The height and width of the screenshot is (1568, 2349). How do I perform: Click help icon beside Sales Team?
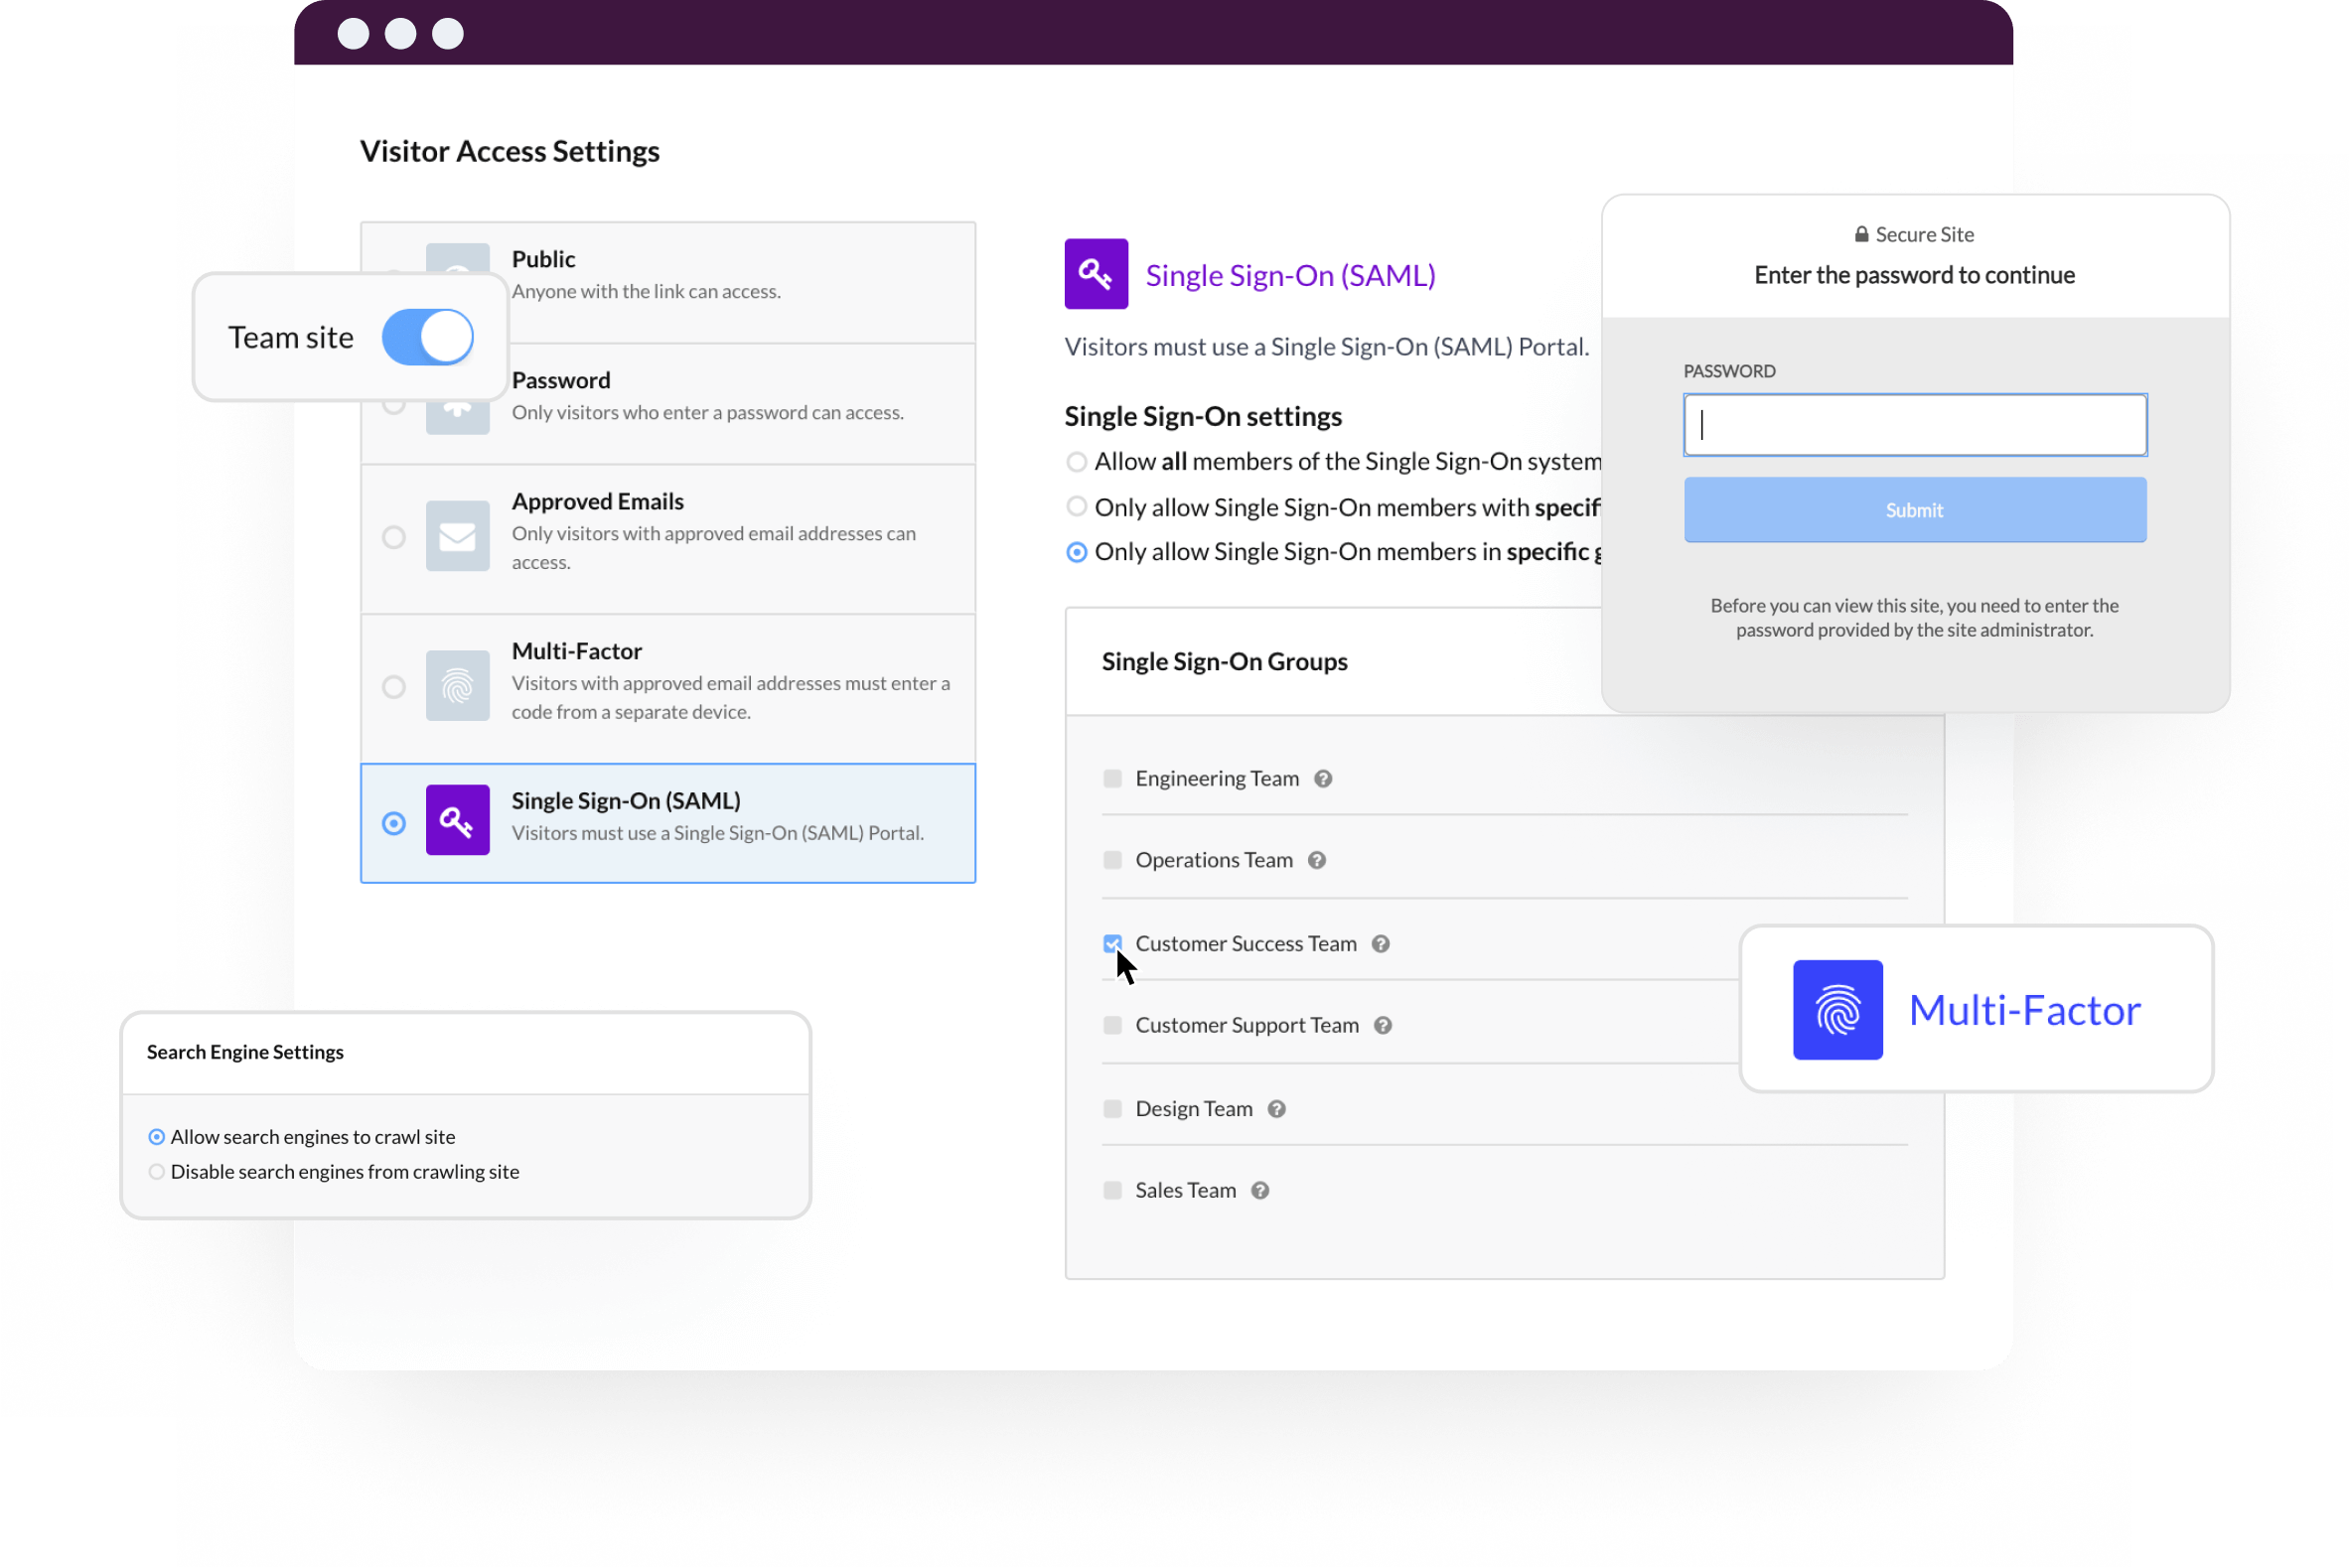click(x=1259, y=1190)
